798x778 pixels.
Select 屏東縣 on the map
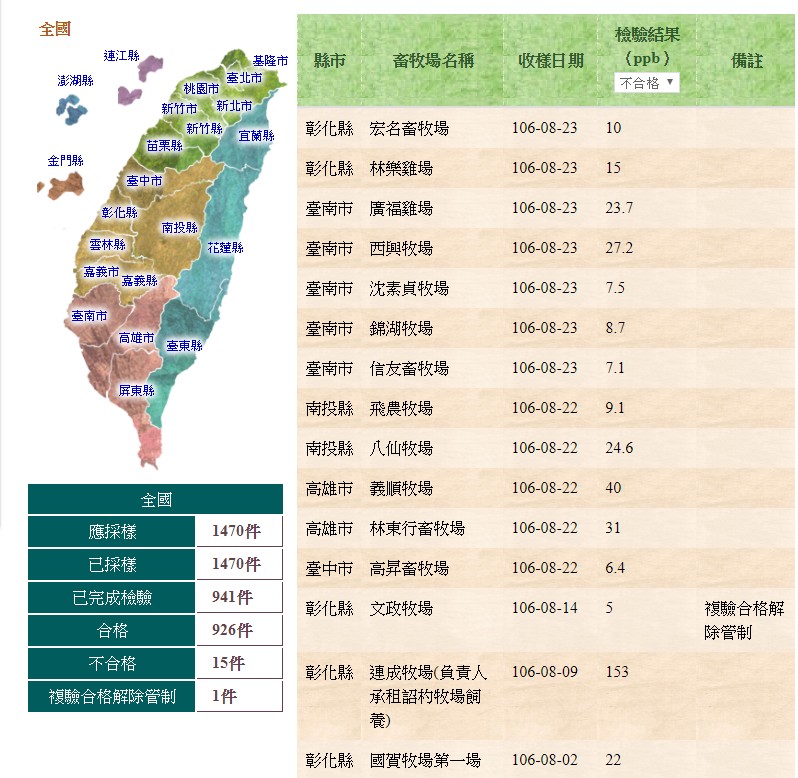click(136, 390)
